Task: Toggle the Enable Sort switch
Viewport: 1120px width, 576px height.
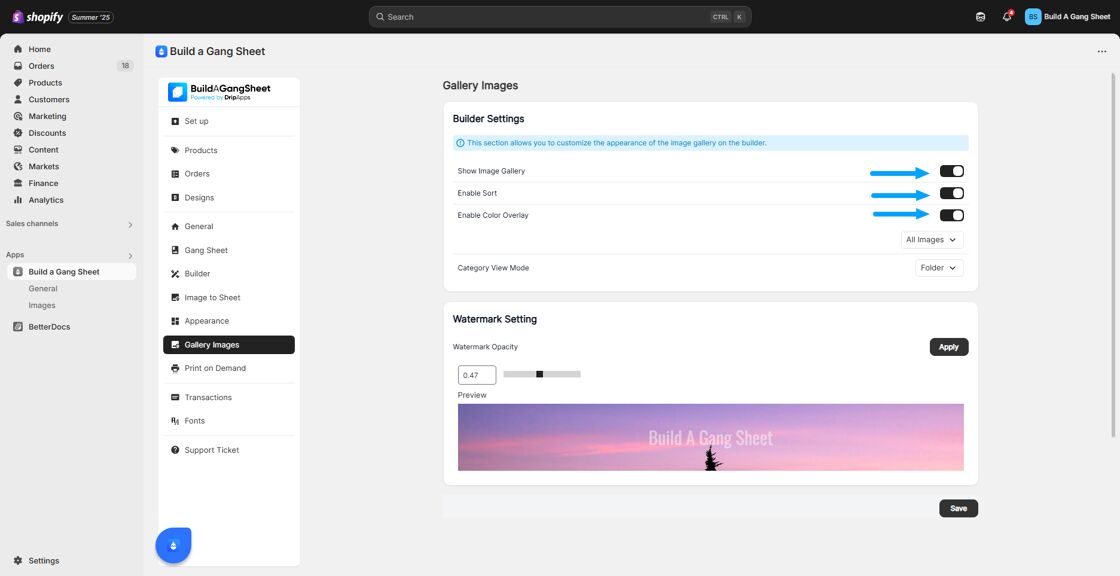Action: pyautogui.click(x=951, y=193)
